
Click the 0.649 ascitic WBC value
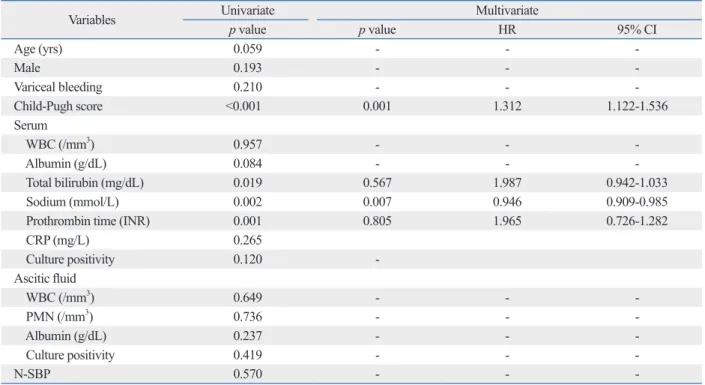point(247,298)
